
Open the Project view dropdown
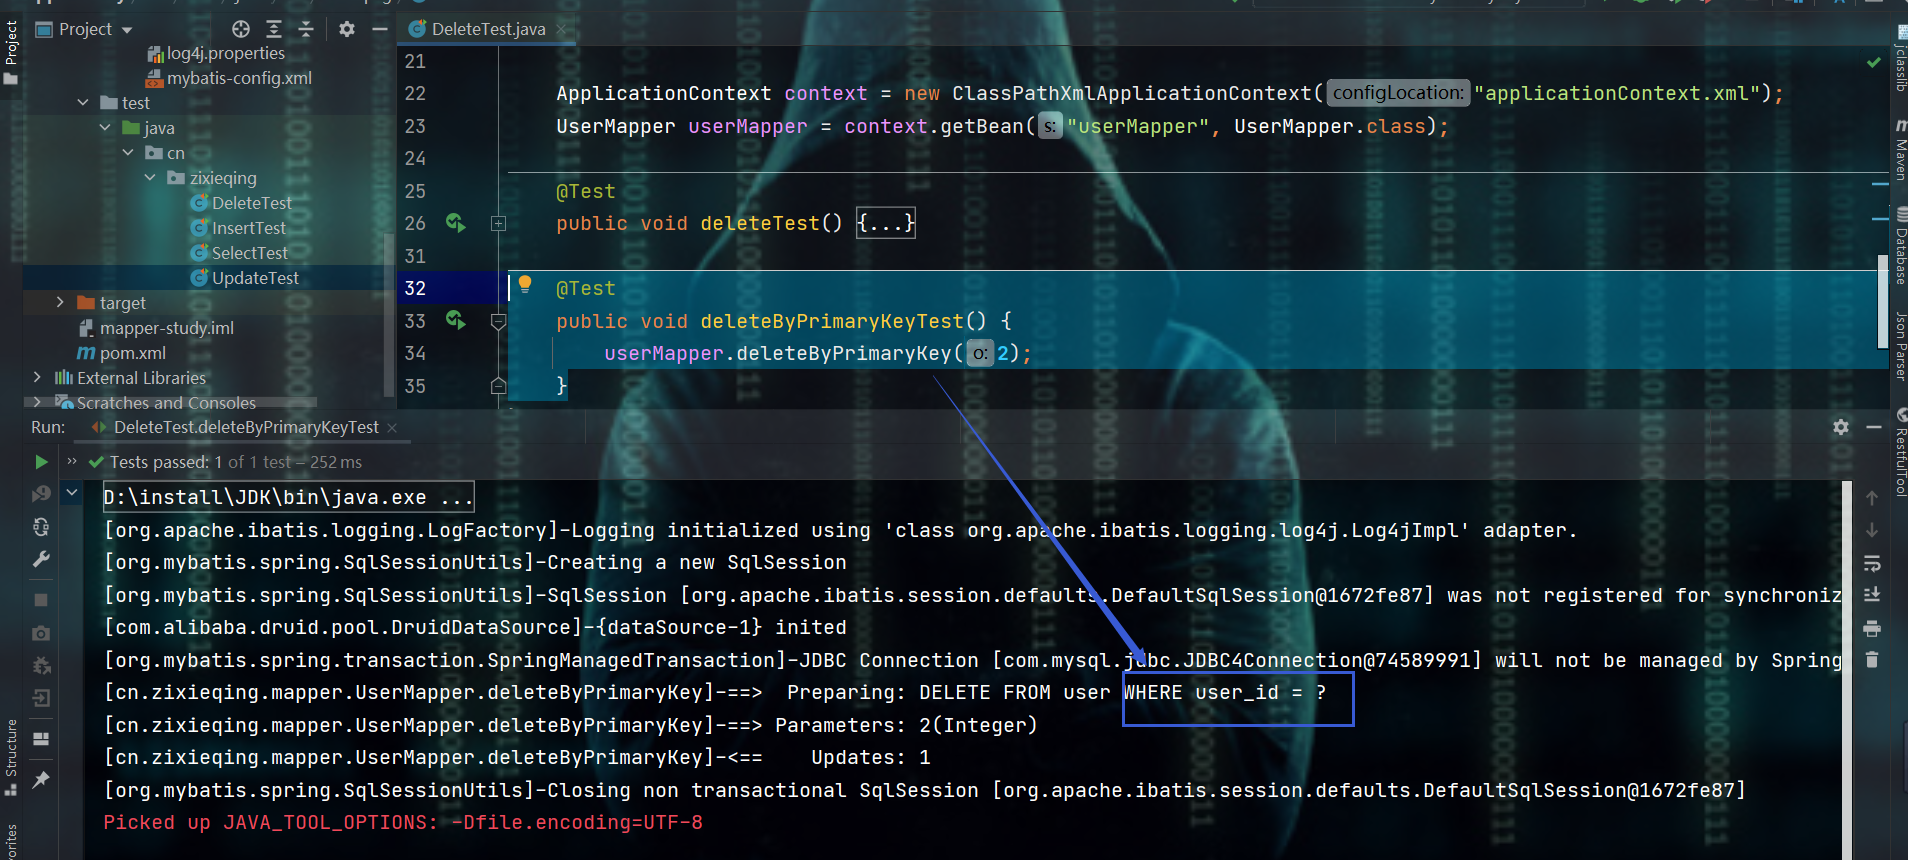[x=127, y=30]
